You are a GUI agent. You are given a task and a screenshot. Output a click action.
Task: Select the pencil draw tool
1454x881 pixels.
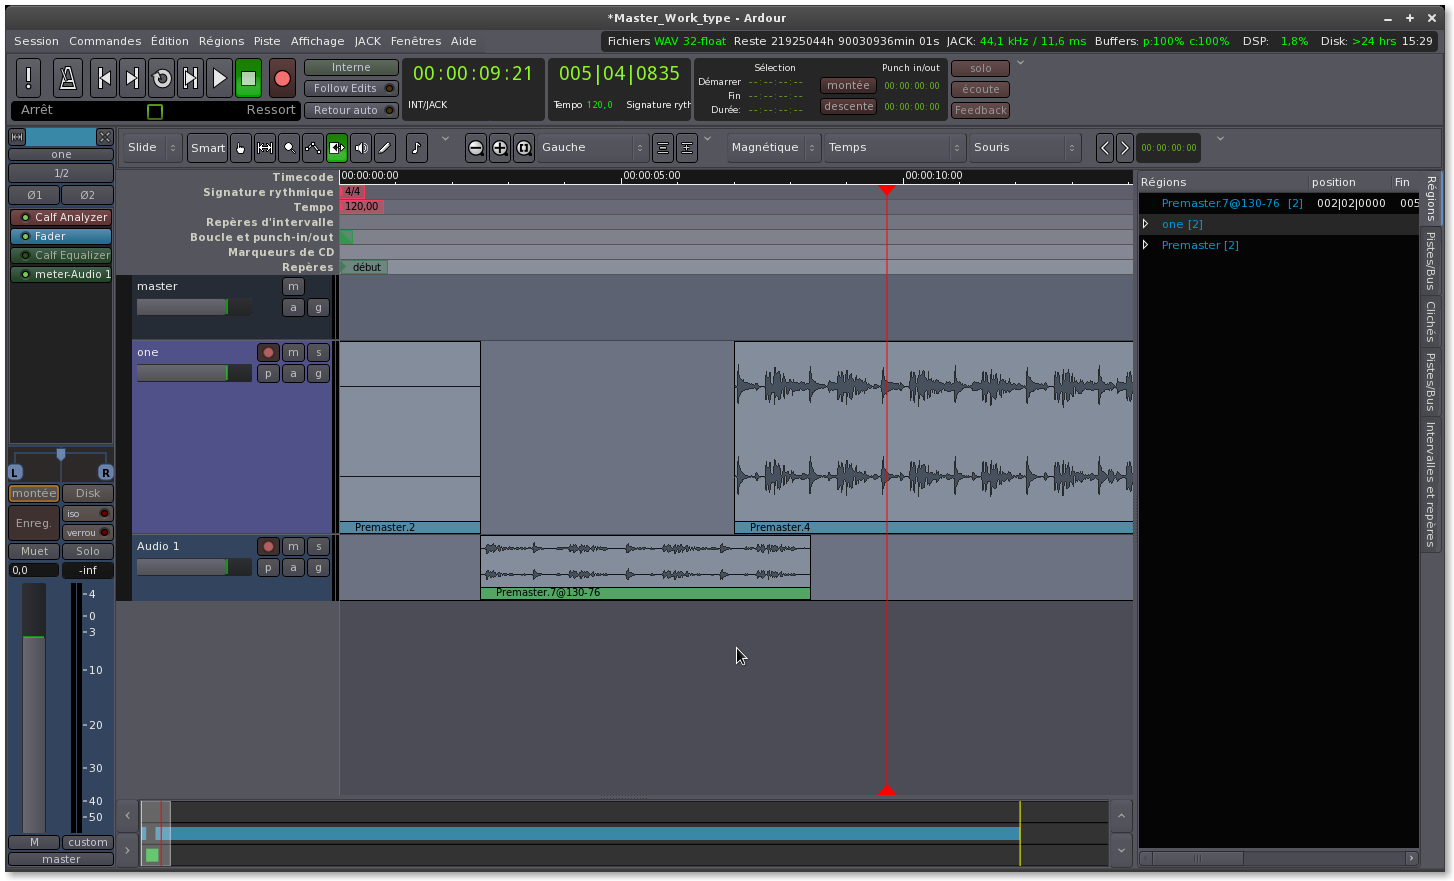pyautogui.click(x=385, y=148)
